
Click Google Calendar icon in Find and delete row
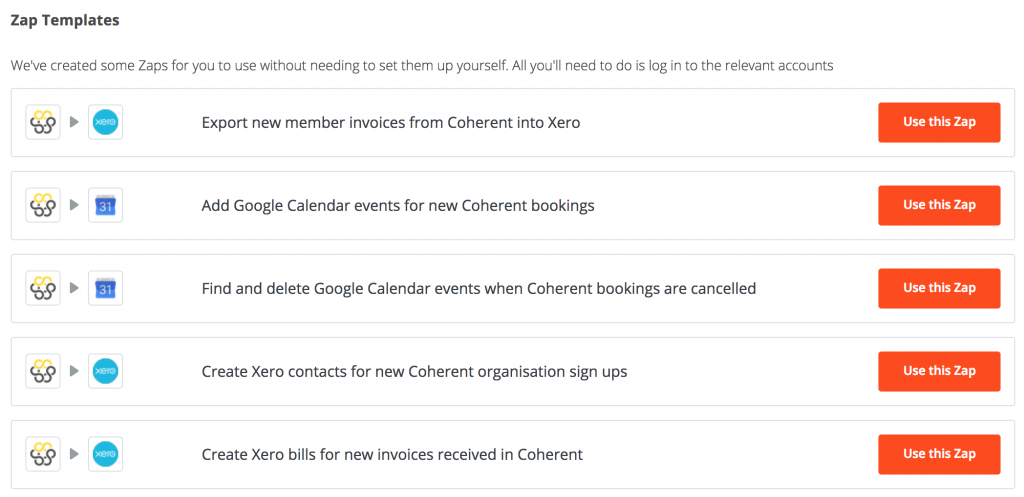point(105,288)
